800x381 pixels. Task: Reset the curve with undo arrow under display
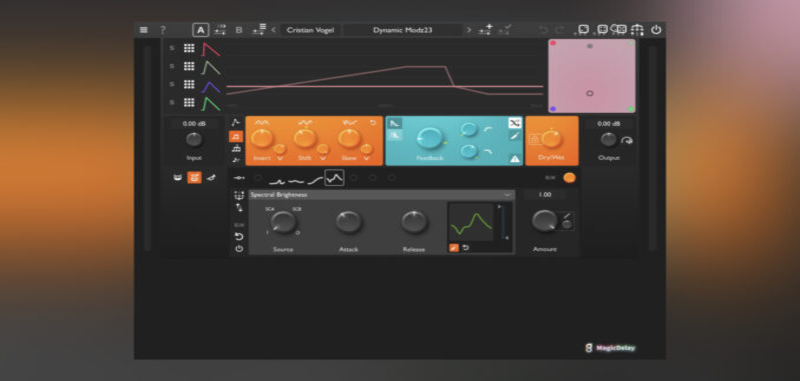pos(466,248)
